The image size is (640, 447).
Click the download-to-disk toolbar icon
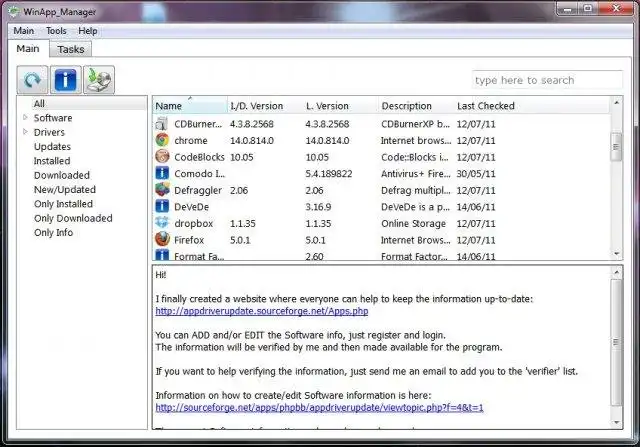click(99, 80)
